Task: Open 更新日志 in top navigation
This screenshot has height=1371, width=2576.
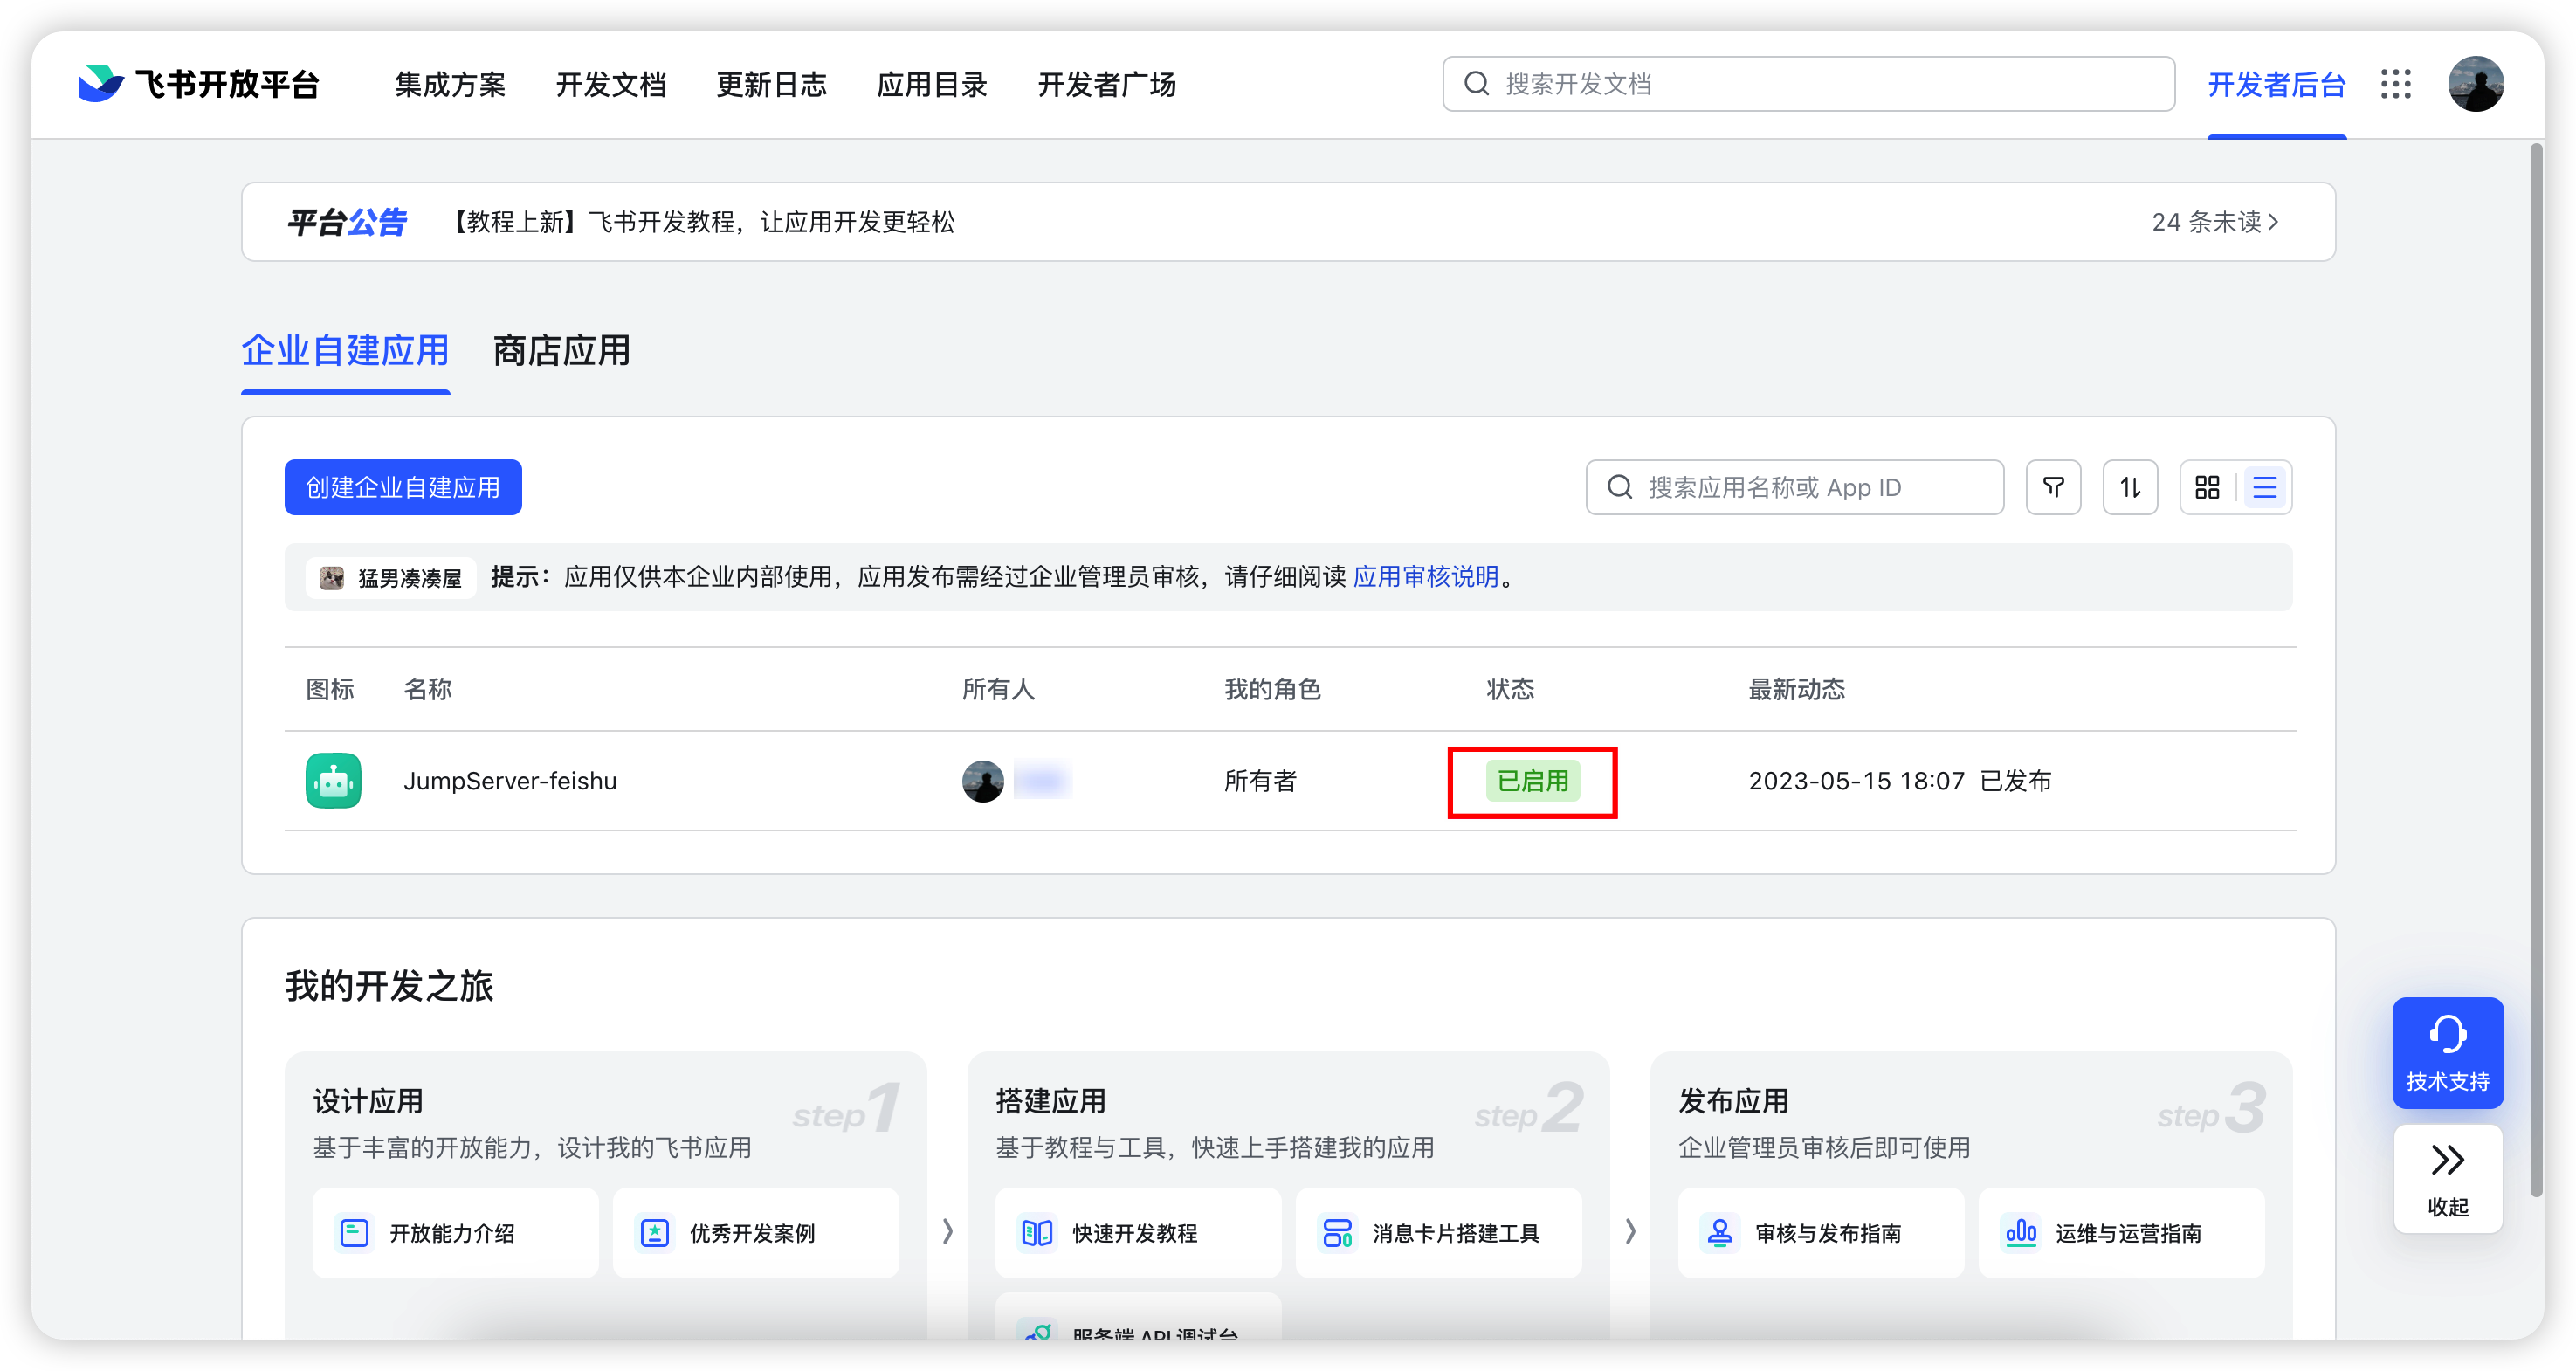Action: [x=771, y=85]
